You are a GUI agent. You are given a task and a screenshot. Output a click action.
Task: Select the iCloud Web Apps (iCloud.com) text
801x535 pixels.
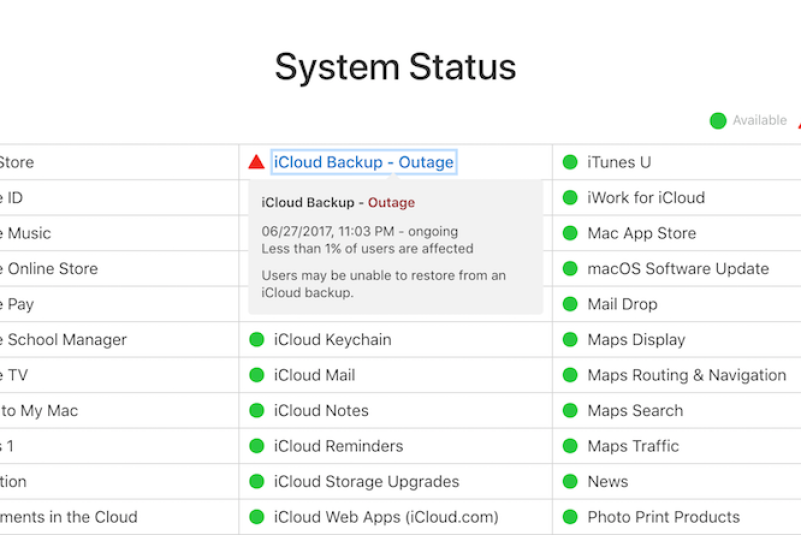point(386,517)
